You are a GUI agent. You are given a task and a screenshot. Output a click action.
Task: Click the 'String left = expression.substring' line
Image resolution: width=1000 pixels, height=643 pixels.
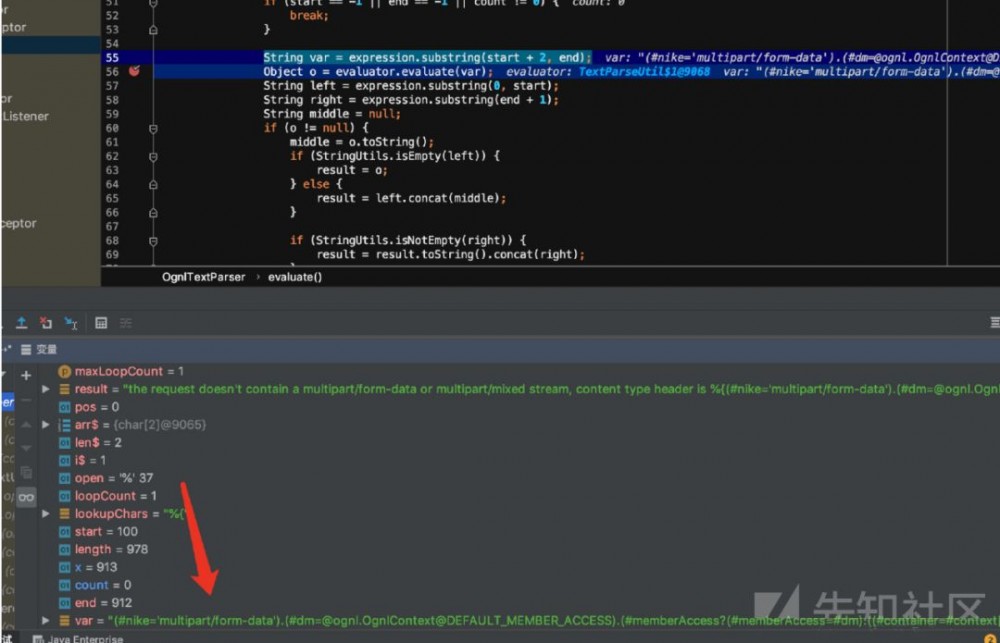(x=411, y=86)
